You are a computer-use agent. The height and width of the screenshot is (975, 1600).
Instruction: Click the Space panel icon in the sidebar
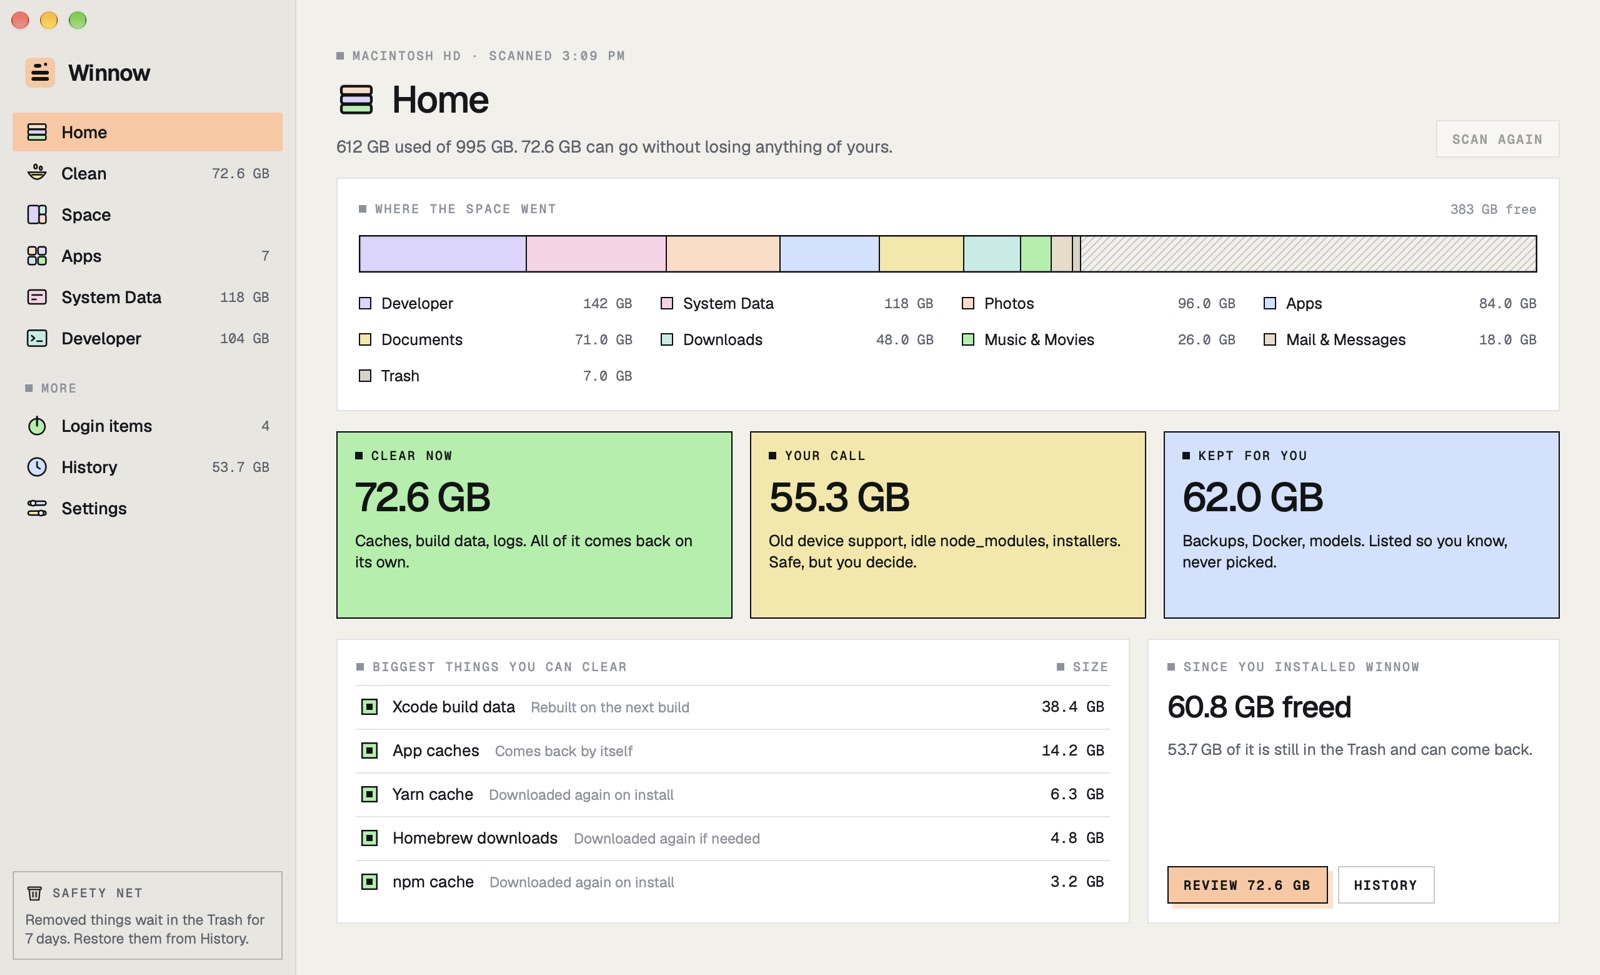(x=37, y=214)
